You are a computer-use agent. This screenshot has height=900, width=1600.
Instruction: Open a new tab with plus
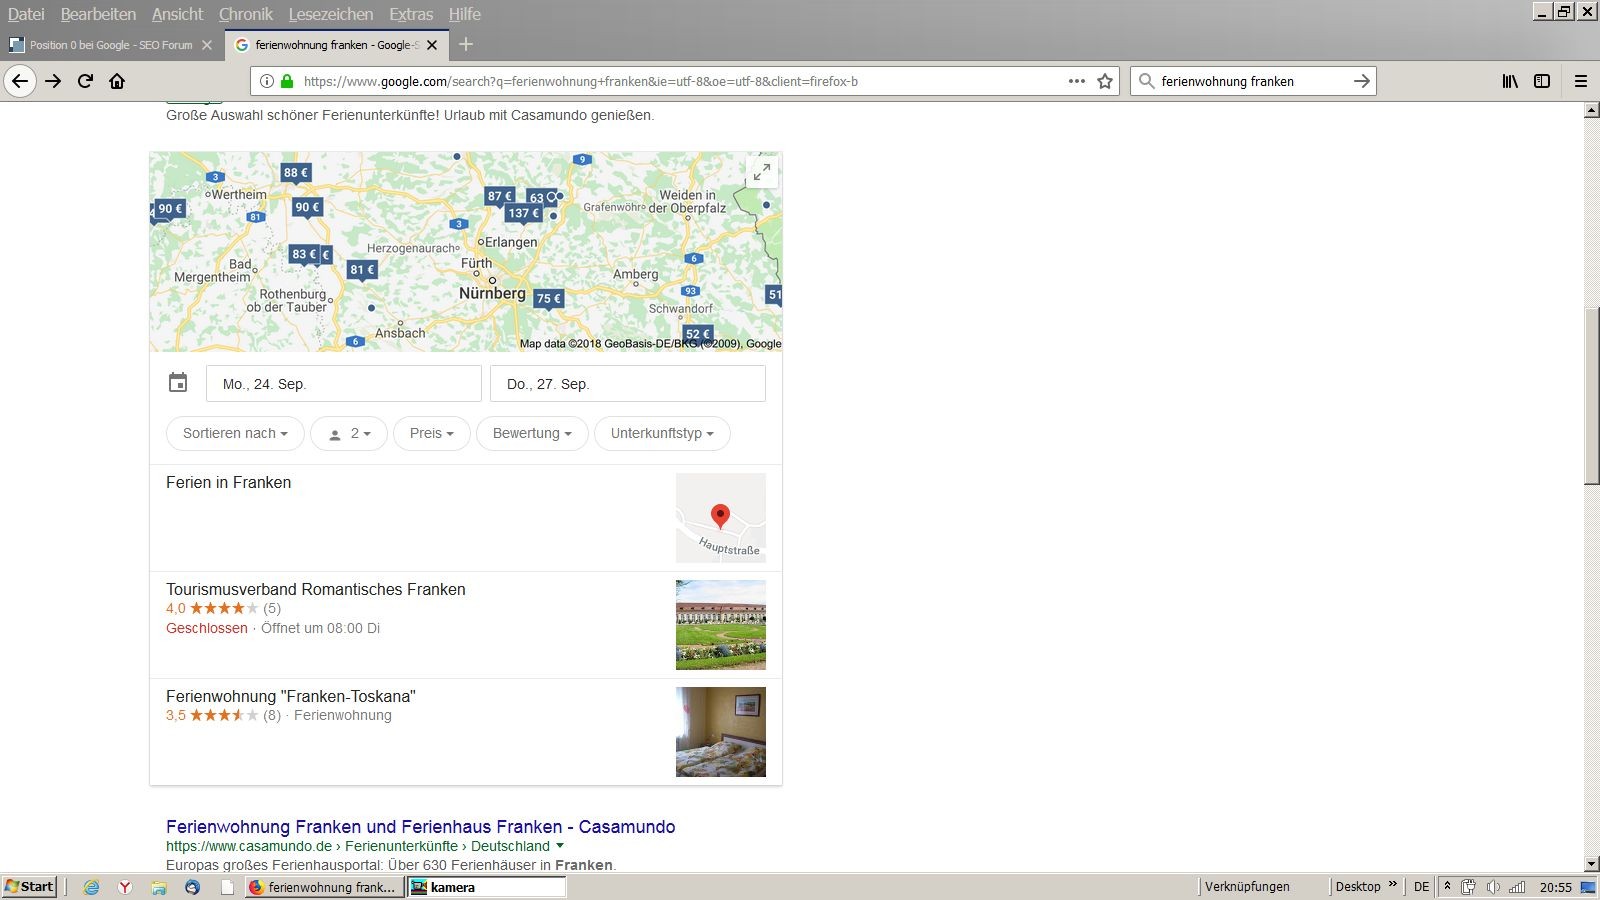pyautogui.click(x=466, y=44)
